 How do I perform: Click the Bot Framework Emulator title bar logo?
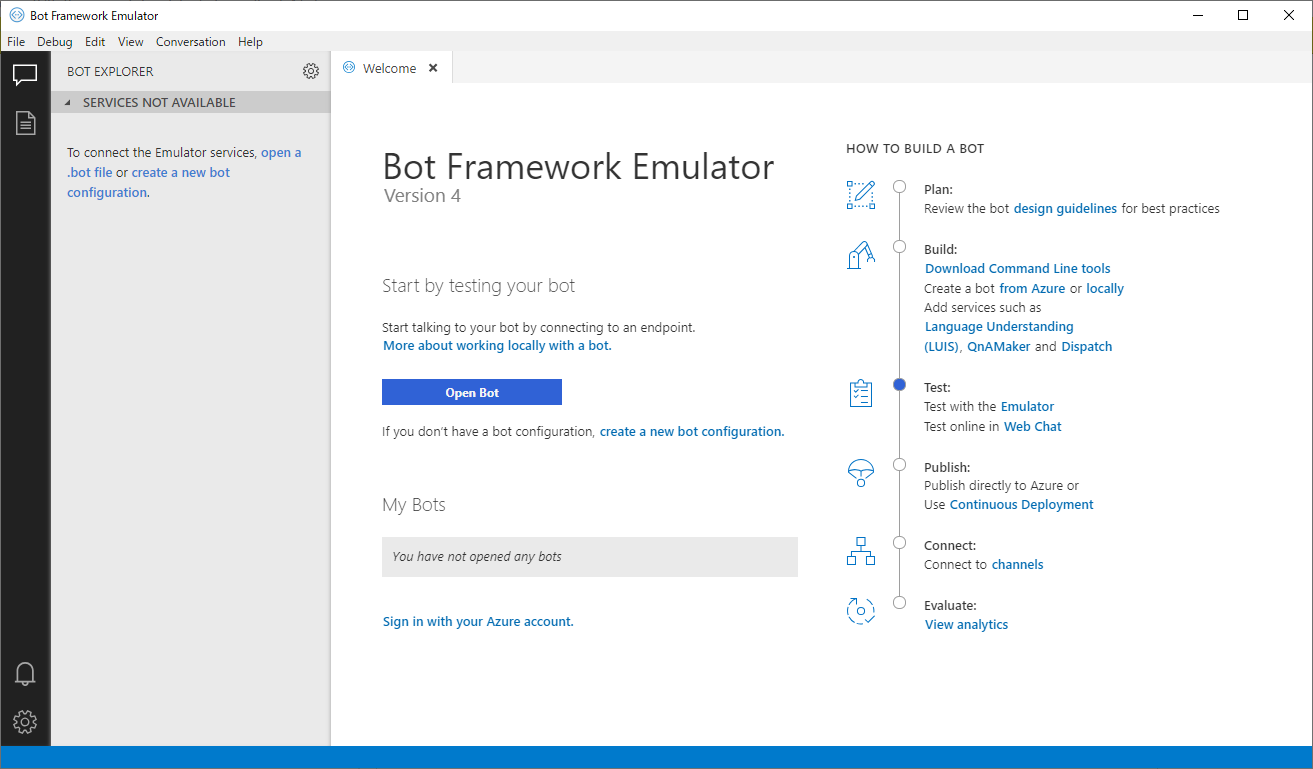16,15
